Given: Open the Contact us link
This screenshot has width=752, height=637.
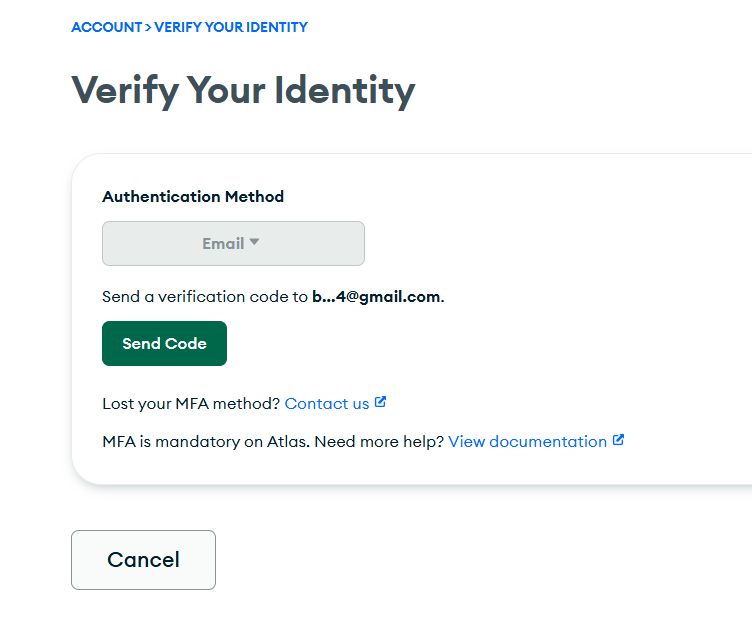Looking at the screenshot, I should pos(327,404).
